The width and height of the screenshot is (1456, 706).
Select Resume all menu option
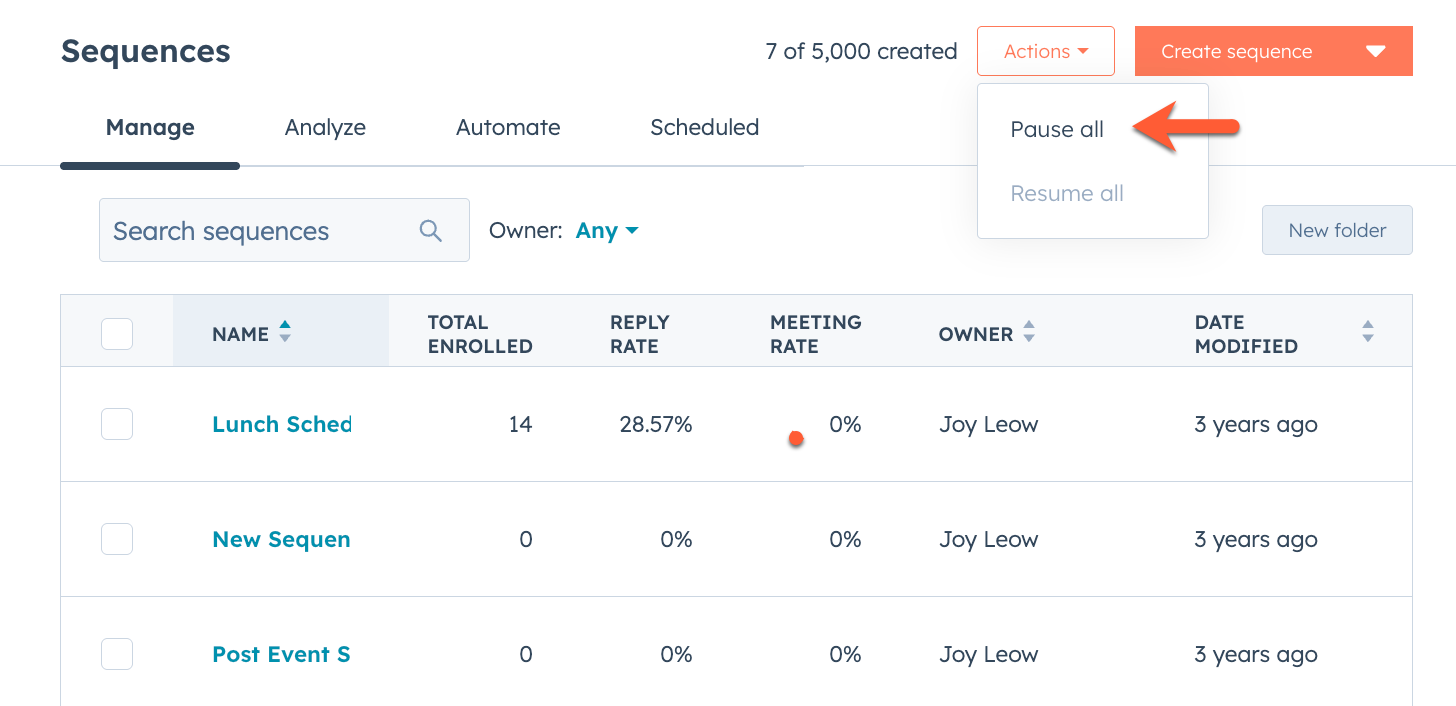pos(1067,193)
